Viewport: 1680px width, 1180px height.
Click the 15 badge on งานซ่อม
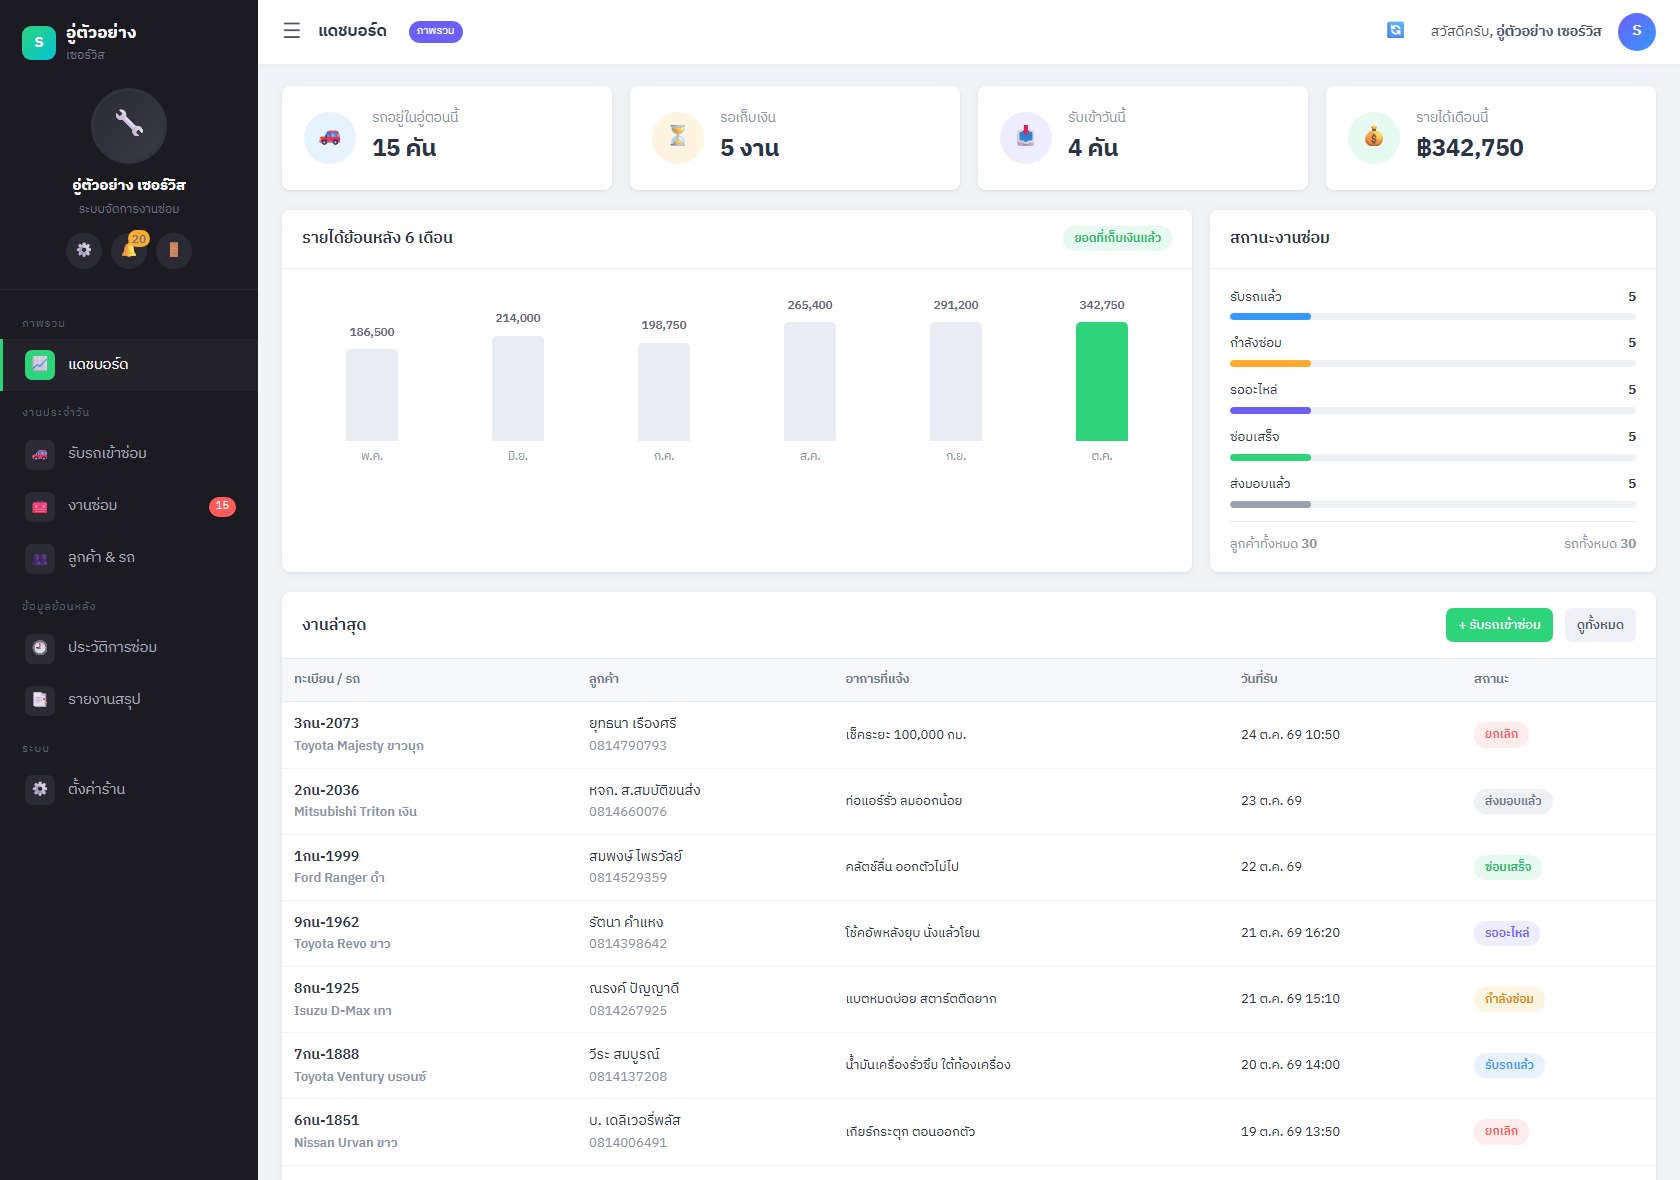pos(222,506)
